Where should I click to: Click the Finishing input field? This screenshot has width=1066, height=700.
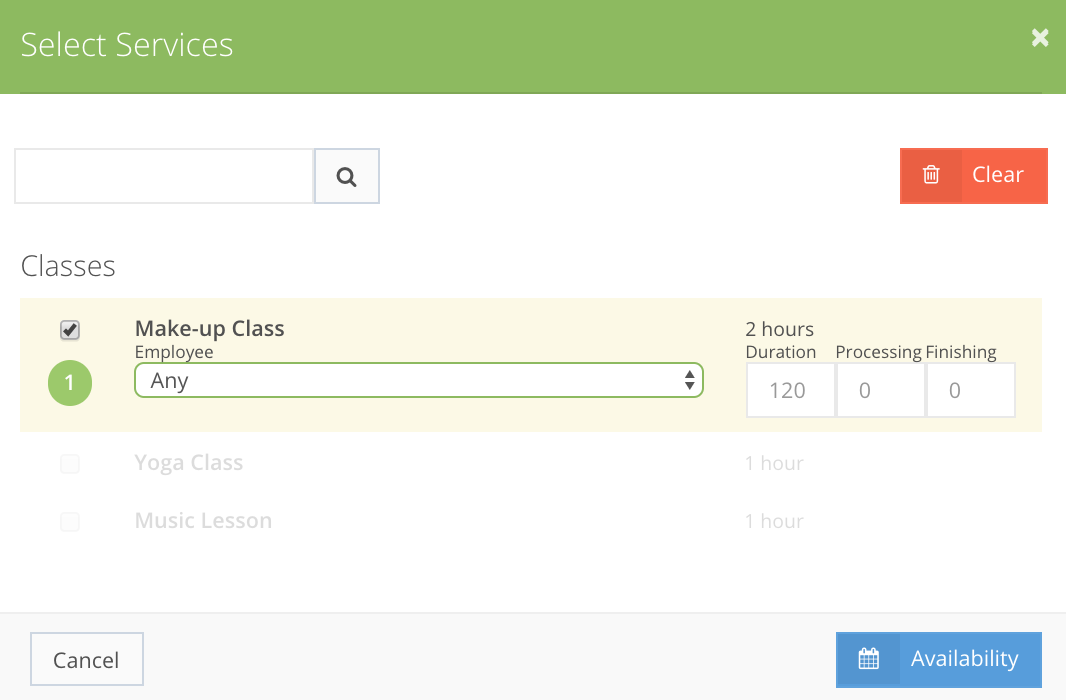coord(970,390)
